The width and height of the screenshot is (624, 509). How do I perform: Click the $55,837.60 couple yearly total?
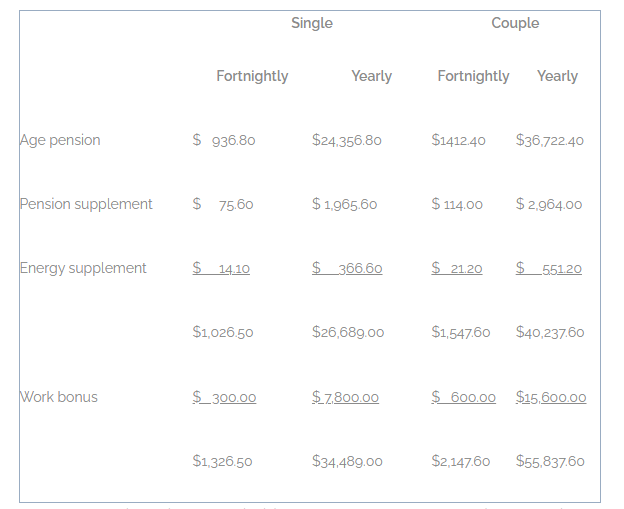point(550,461)
